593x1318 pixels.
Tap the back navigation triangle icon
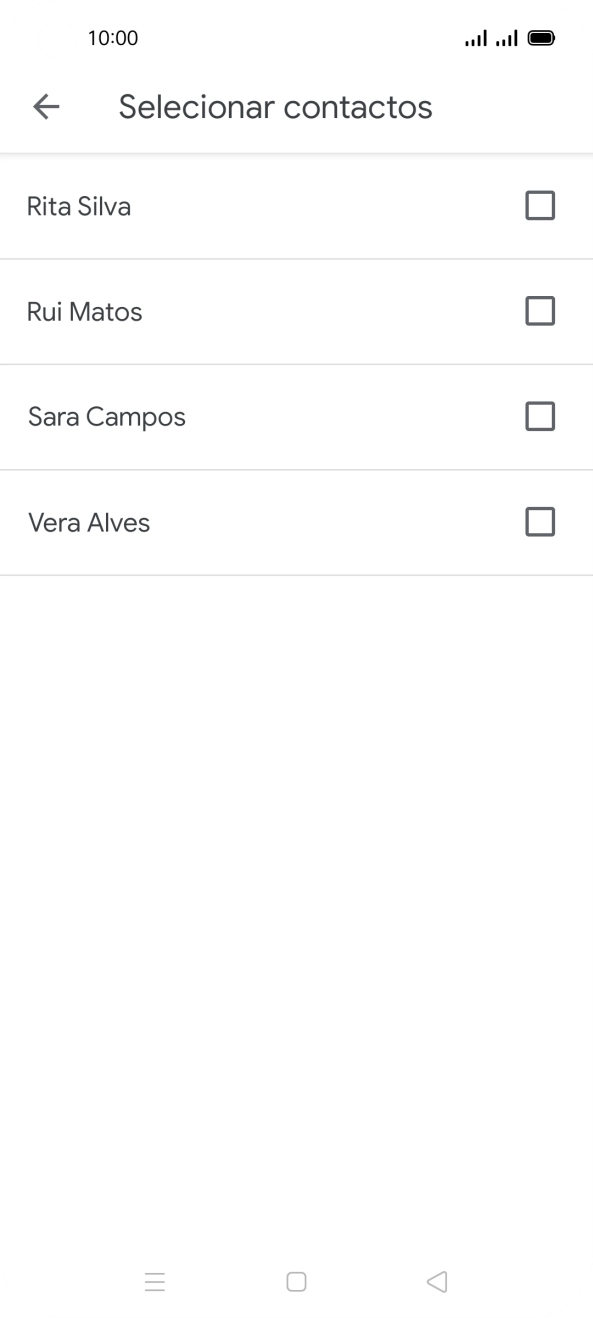pyautogui.click(x=436, y=1281)
